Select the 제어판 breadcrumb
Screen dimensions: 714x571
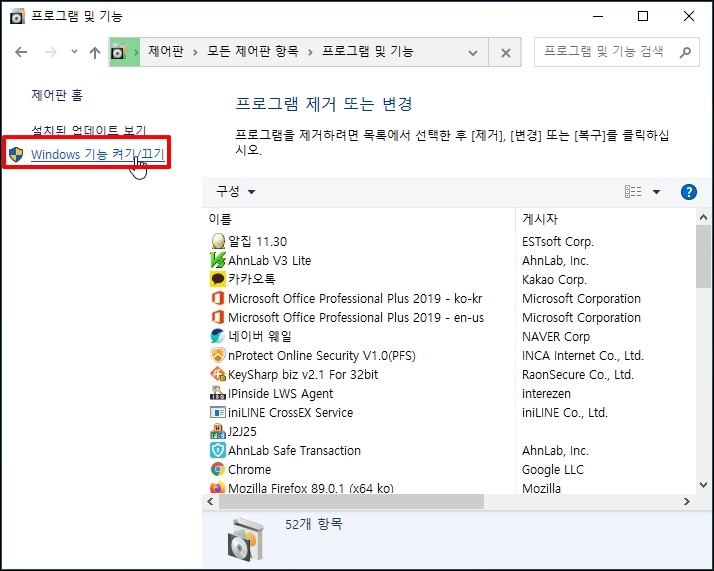(x=166, y=51)
